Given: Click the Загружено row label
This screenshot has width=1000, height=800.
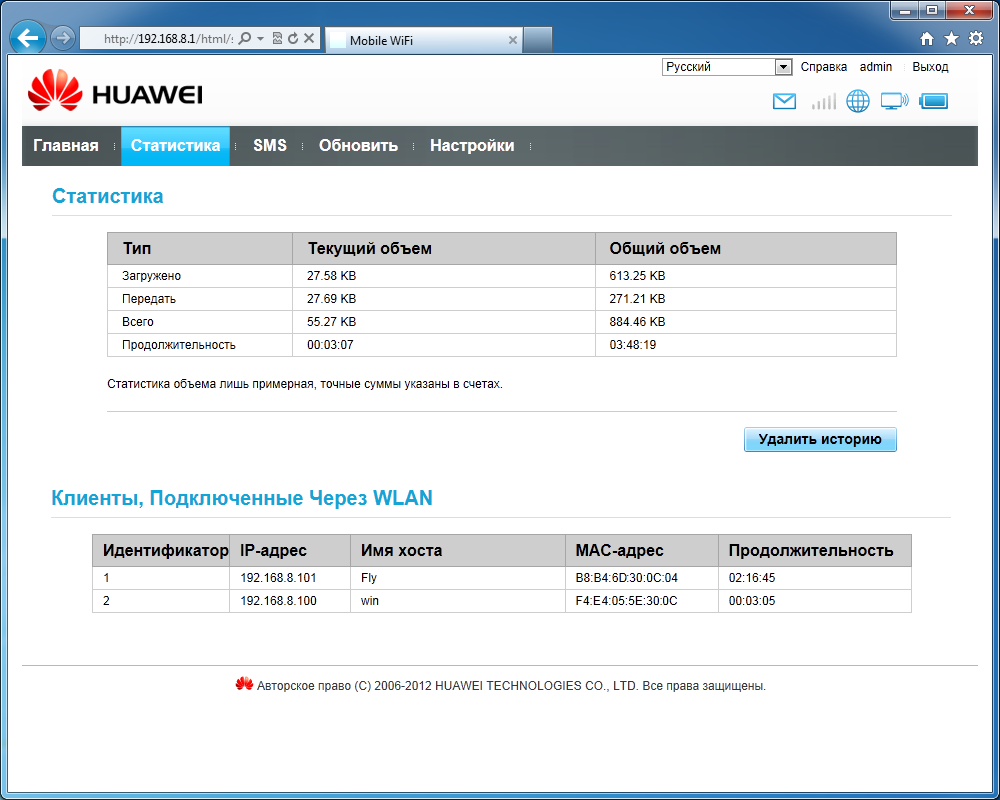Looking at the screenshot, I should point(152,276).
